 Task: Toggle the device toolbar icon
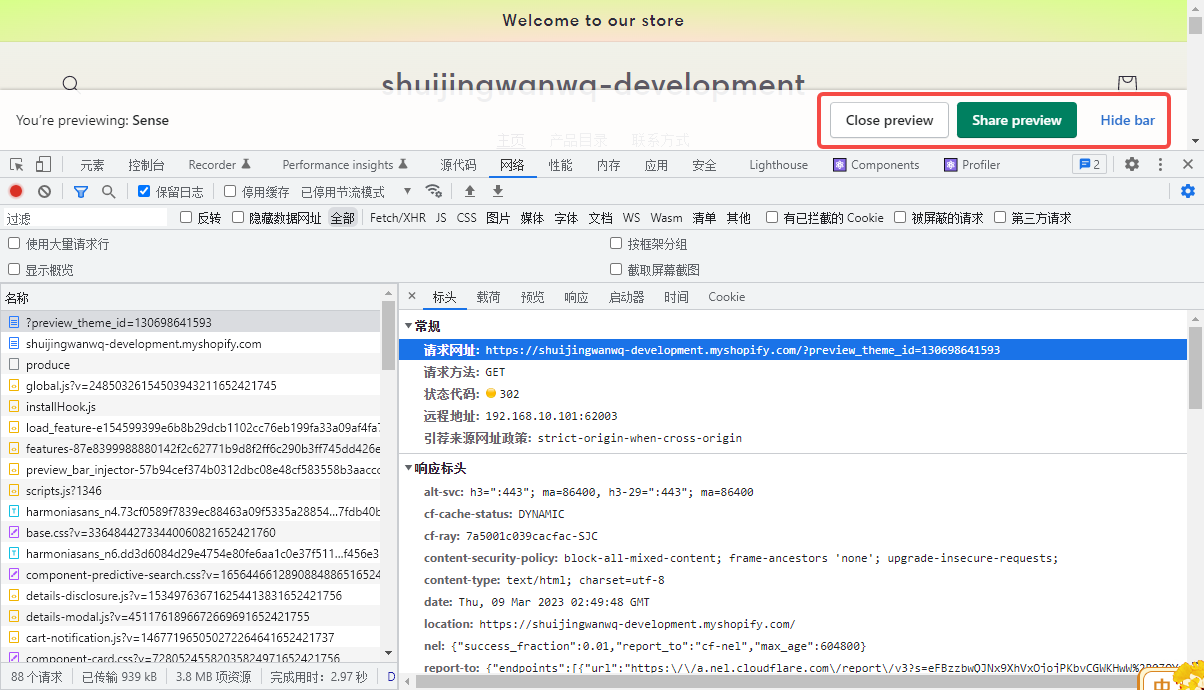click(43, 165)
